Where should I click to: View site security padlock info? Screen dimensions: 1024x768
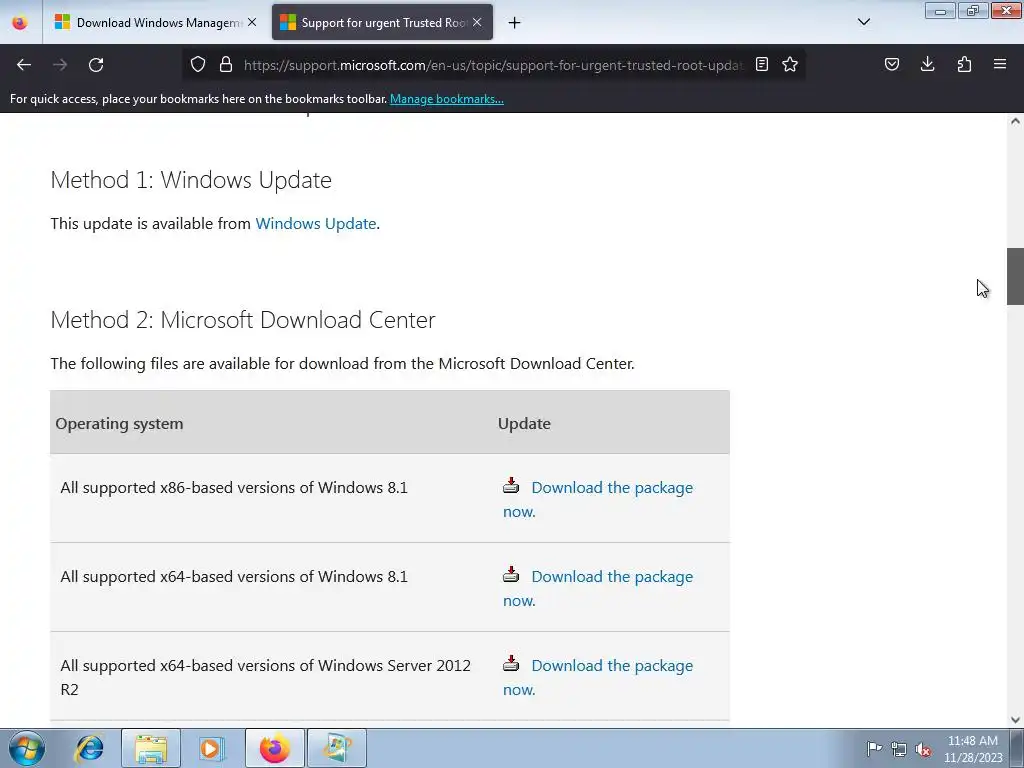[x=226, y=64]
